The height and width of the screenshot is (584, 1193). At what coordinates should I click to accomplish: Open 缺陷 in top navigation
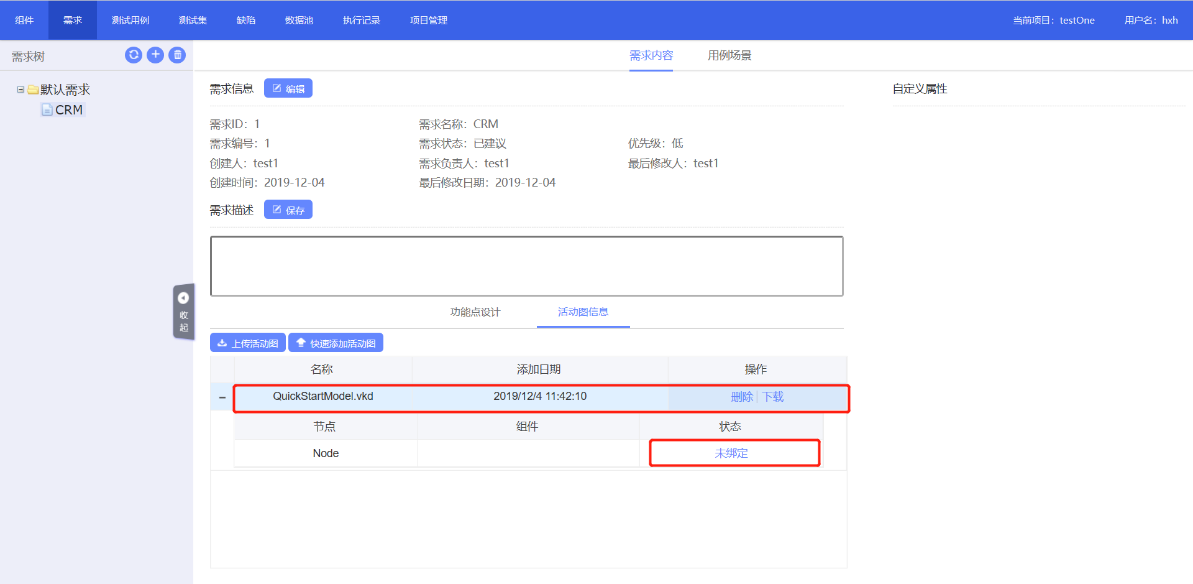point(246,20)
